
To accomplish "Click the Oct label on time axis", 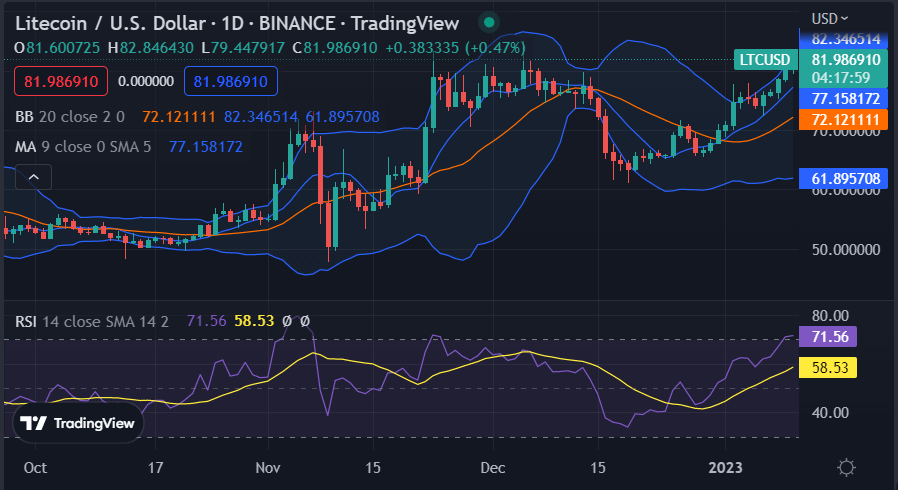I will click(35, 468).
